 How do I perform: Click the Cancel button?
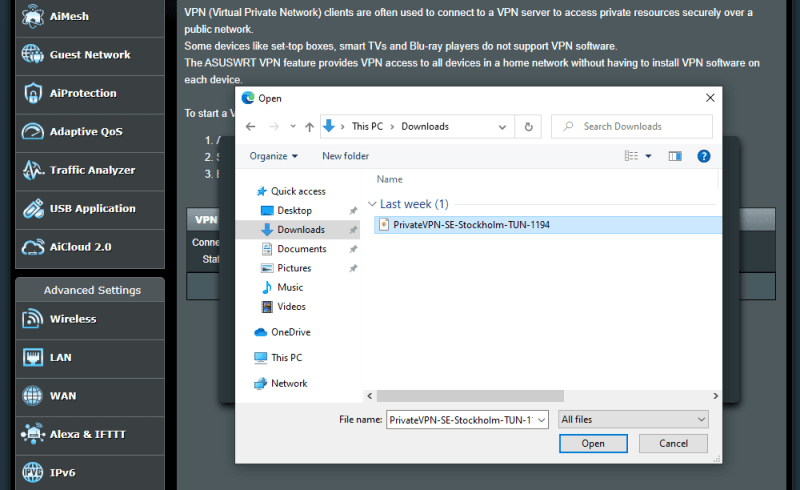[673, 444]
